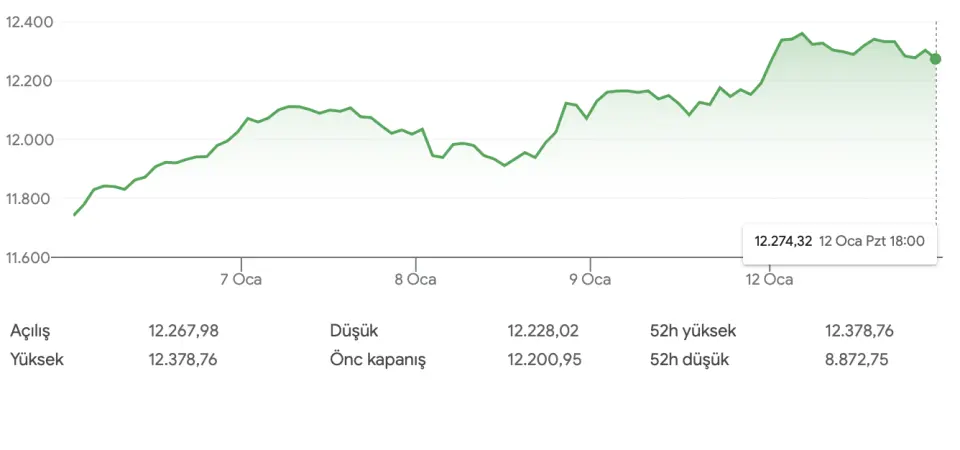Click the 12.400 y-axis label
960x450 pixels.
30,21
